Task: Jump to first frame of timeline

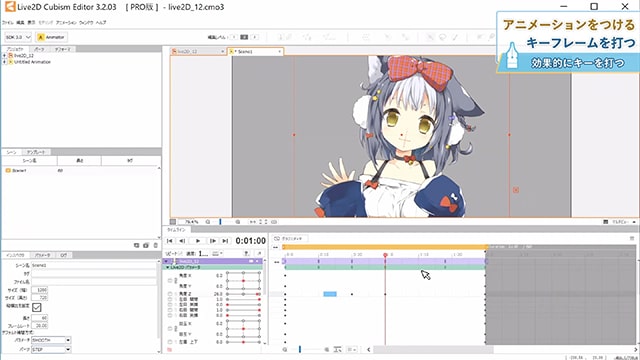Action: (x=170, y=241)
